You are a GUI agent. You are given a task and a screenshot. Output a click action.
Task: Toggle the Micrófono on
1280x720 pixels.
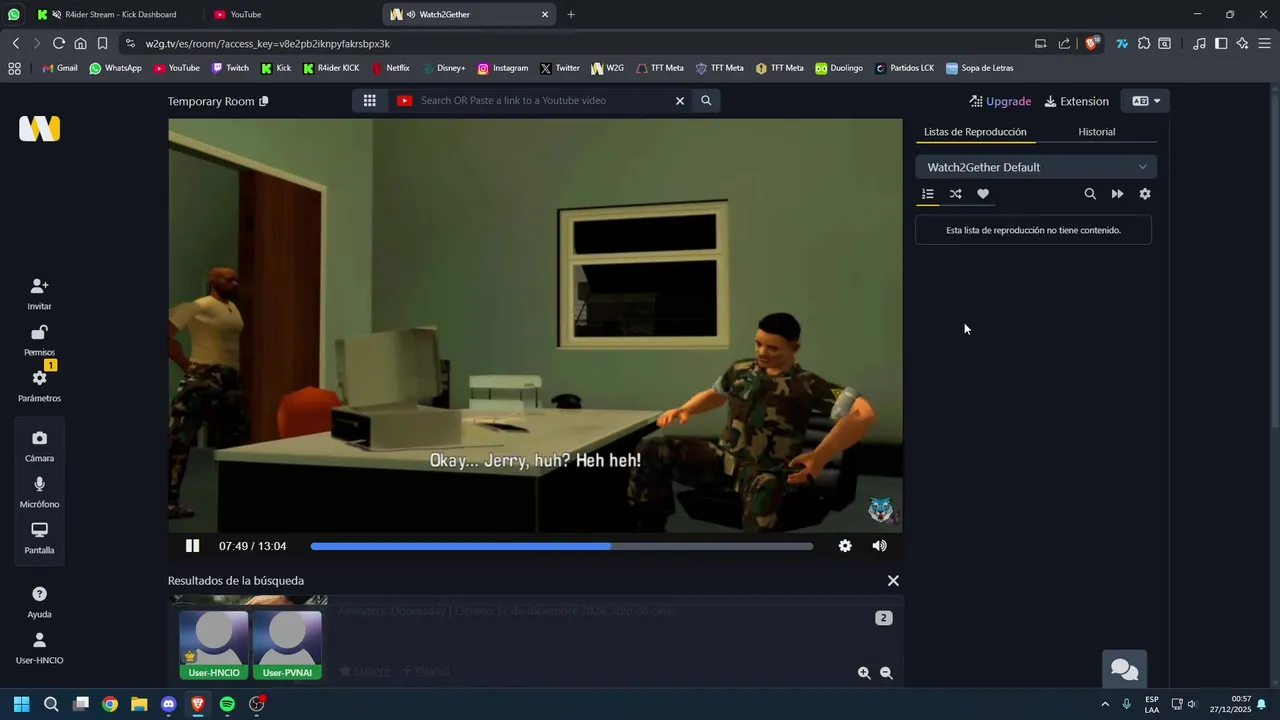(x=39, y=492)
